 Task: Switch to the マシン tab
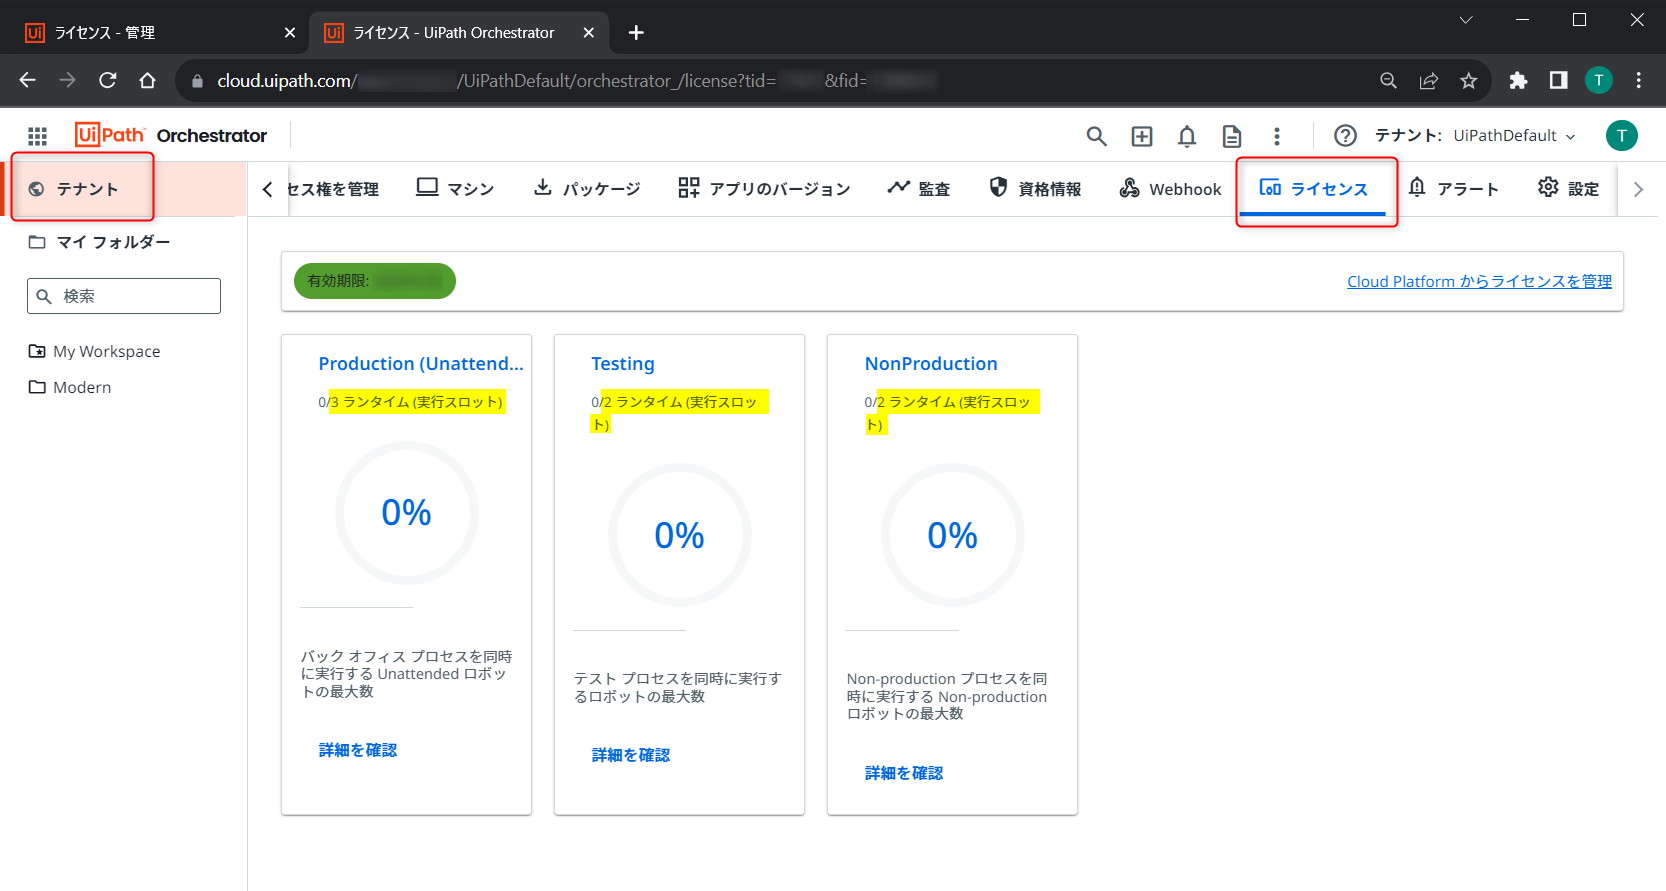(455, 189)
